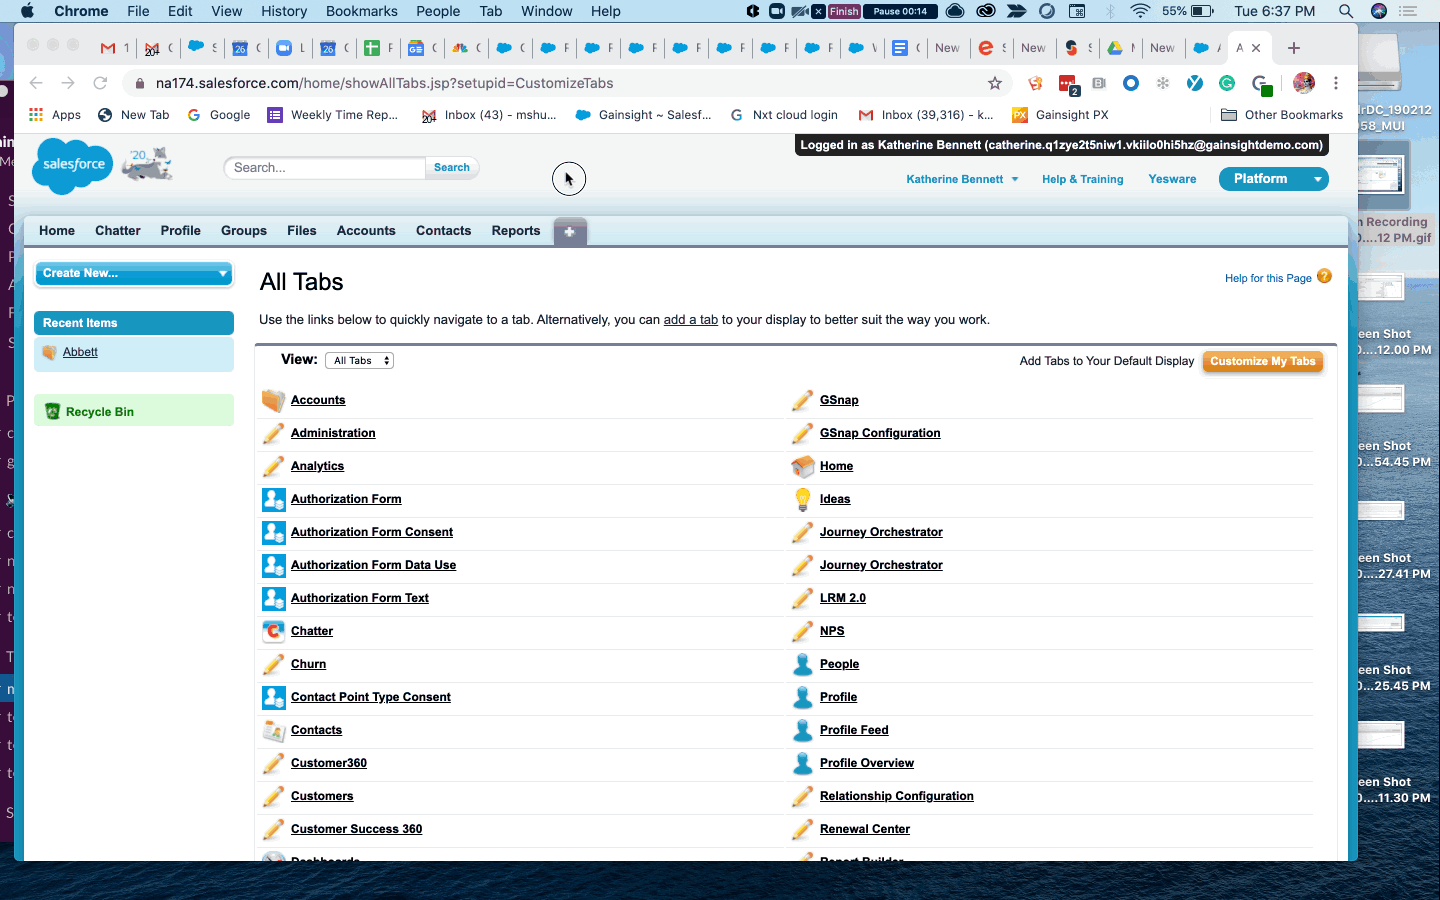
Task: Click the Accounts folder icon in list
Action: click(x=273, y=401)
